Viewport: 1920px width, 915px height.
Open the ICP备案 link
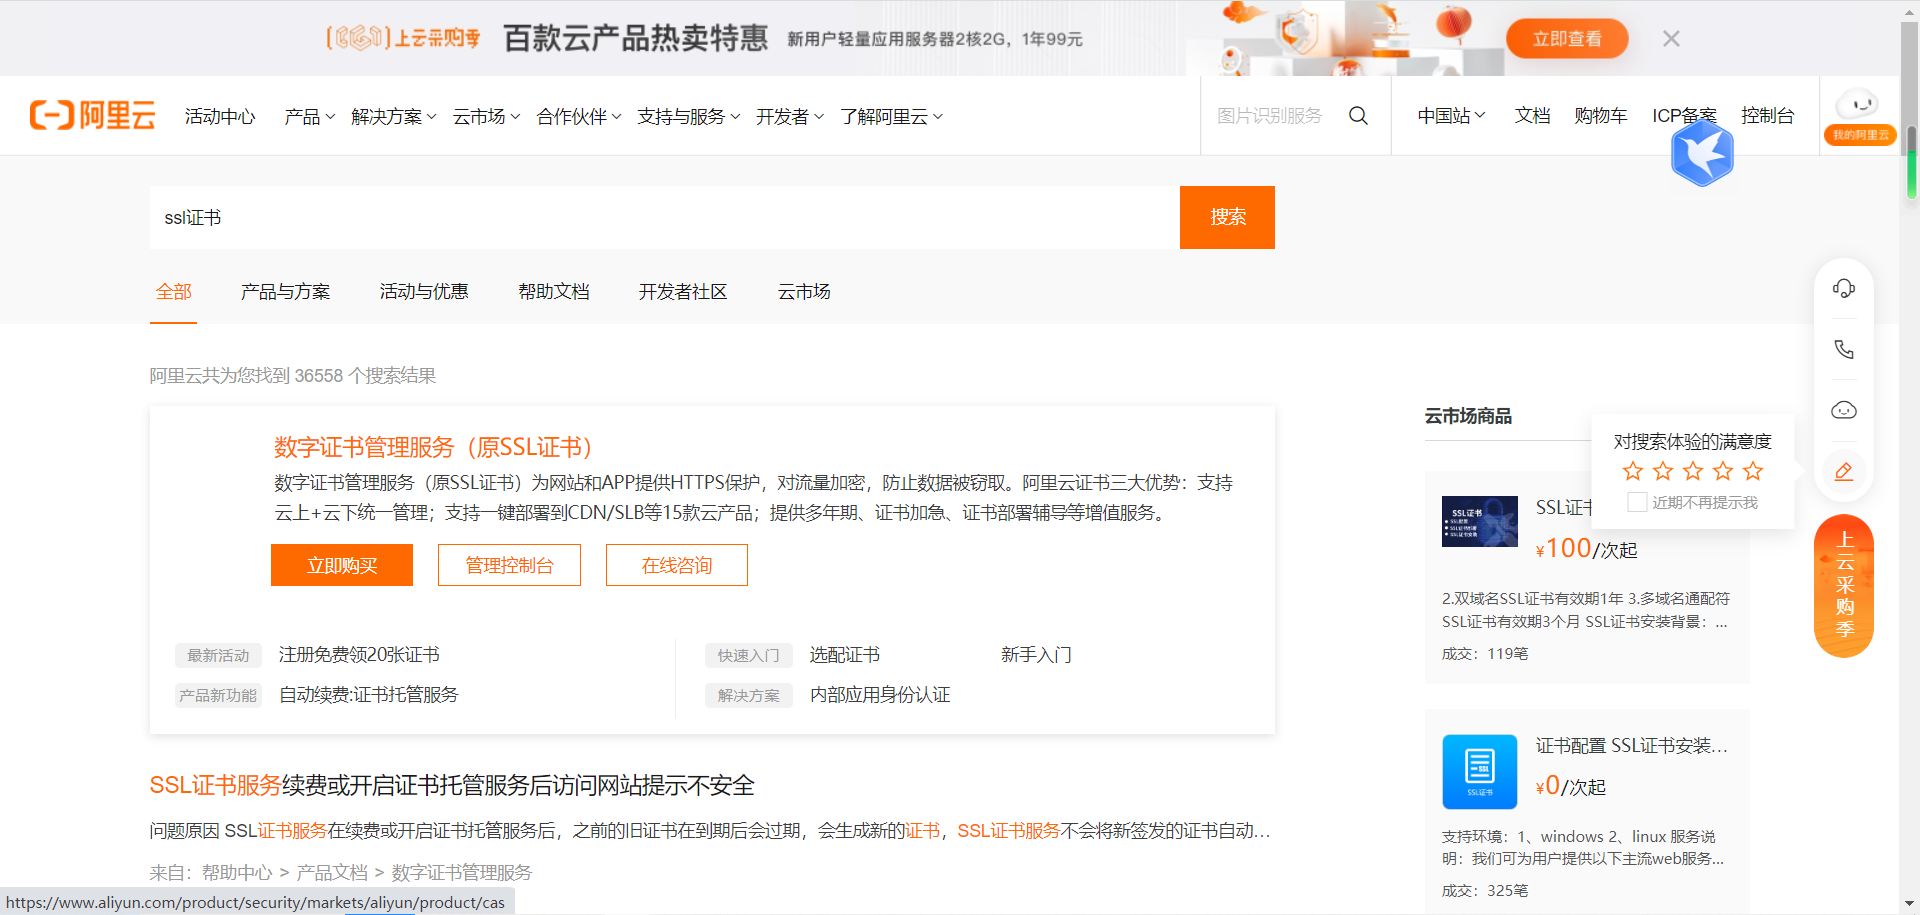(x=1685, y=116)
